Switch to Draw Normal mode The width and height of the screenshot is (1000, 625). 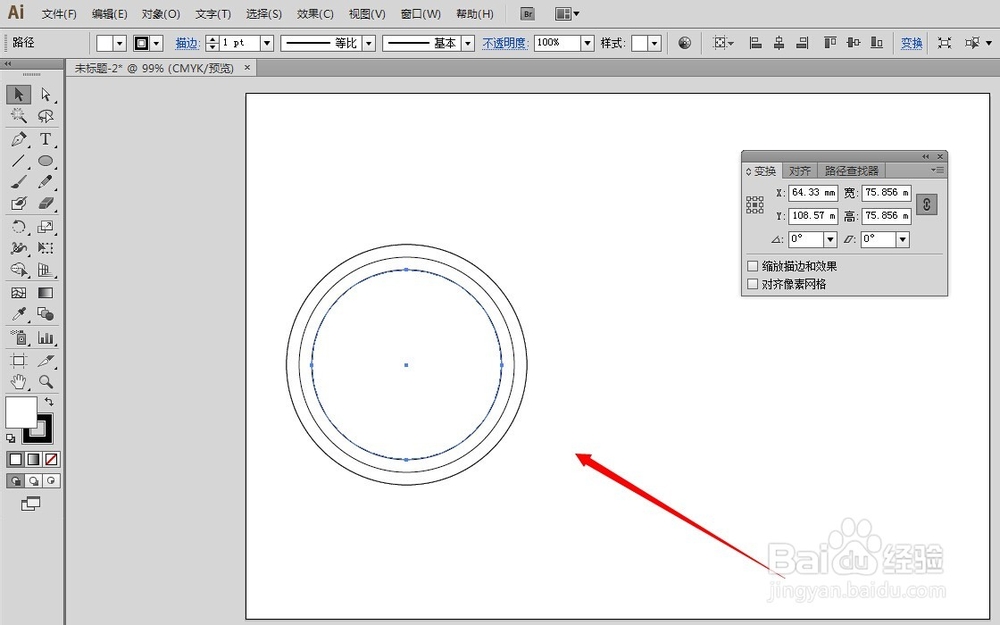[15, 481]
